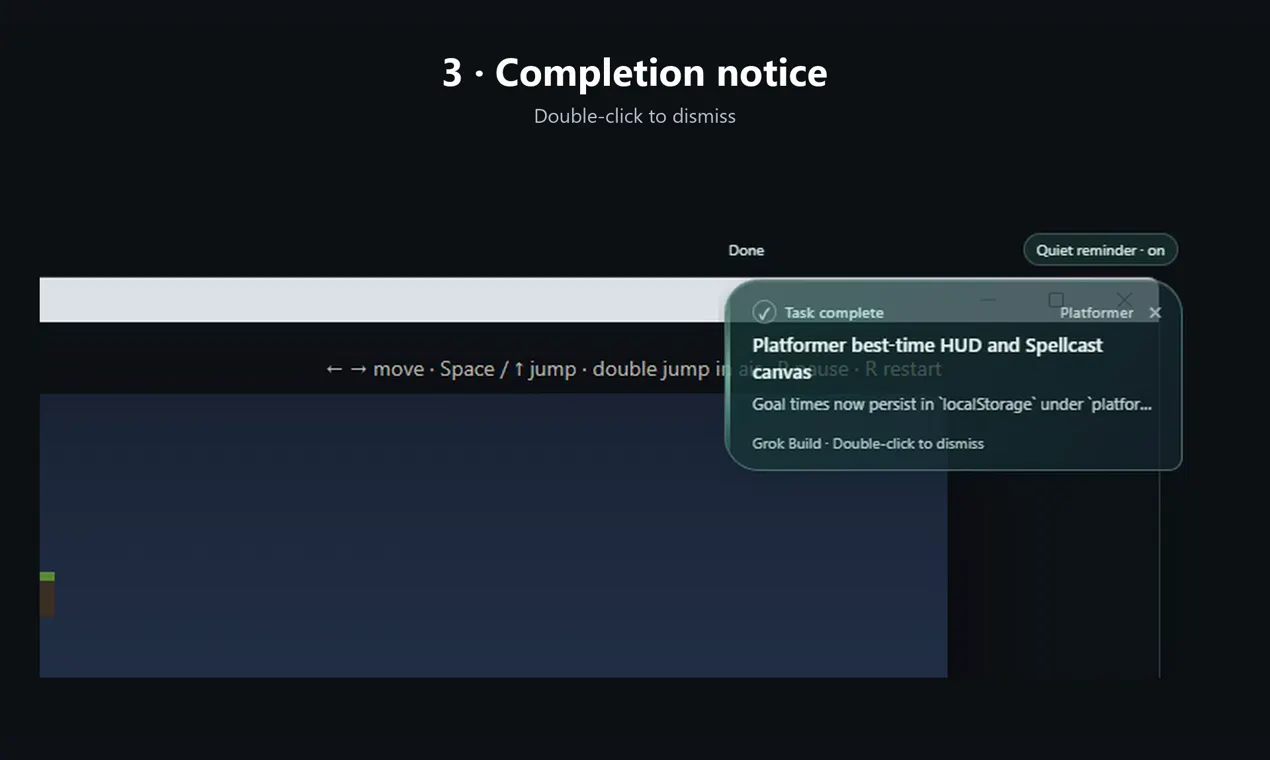Click the Grok Build footer line
The width and height of the screenshot is (1270, 760).
(868, 443)
